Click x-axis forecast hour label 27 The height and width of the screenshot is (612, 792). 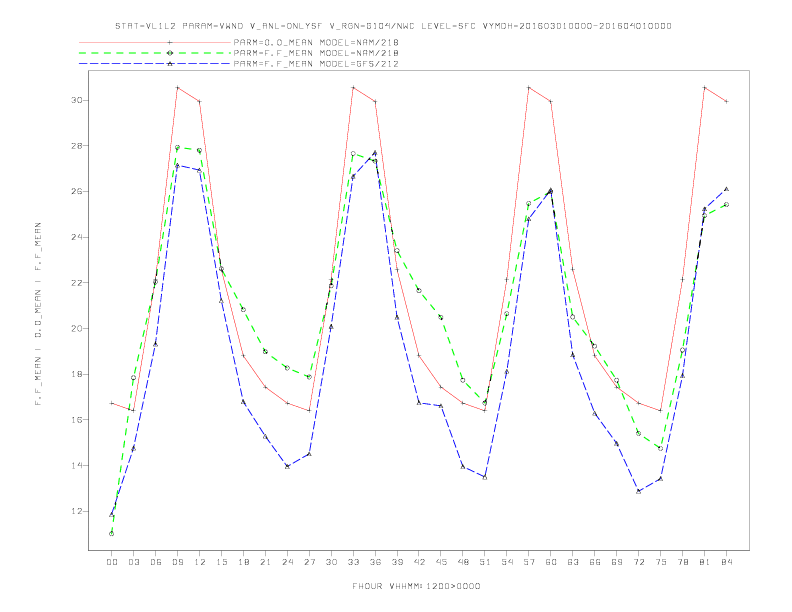pyautogui.click(x=309, y=562)
